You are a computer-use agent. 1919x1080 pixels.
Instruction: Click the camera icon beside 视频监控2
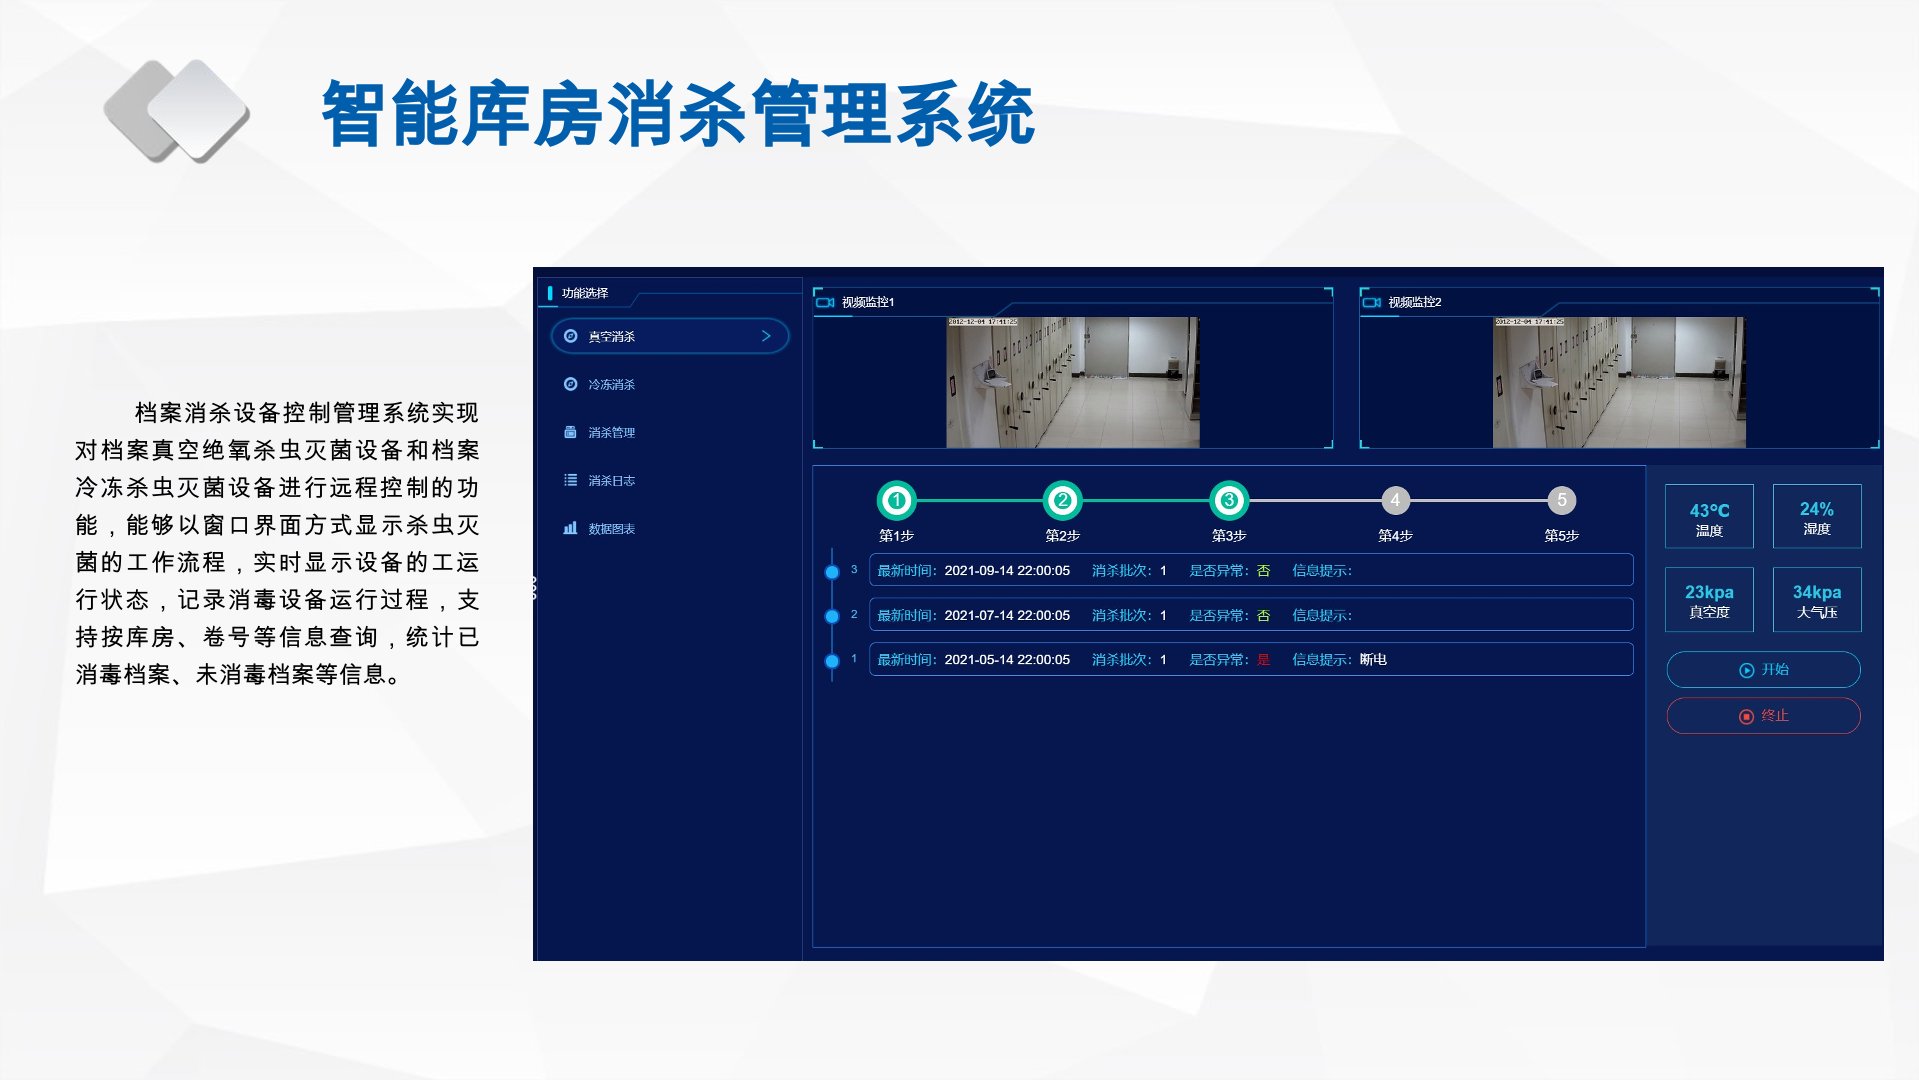tap(1371, 302)
